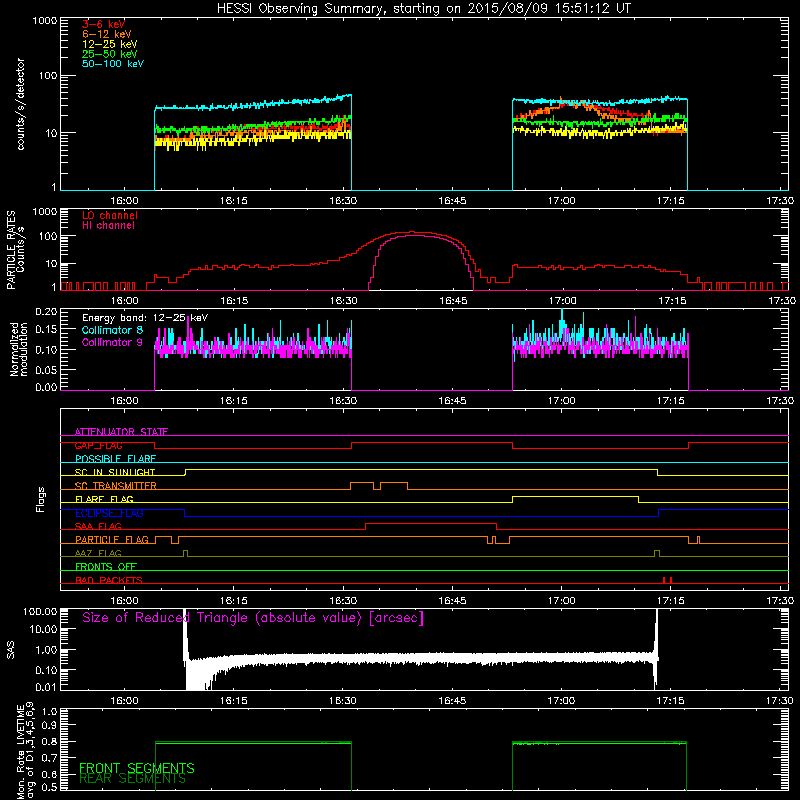Select the red "GAP_FLAG" label
Screen dimensions: 800x800
[x=98, y=445]
